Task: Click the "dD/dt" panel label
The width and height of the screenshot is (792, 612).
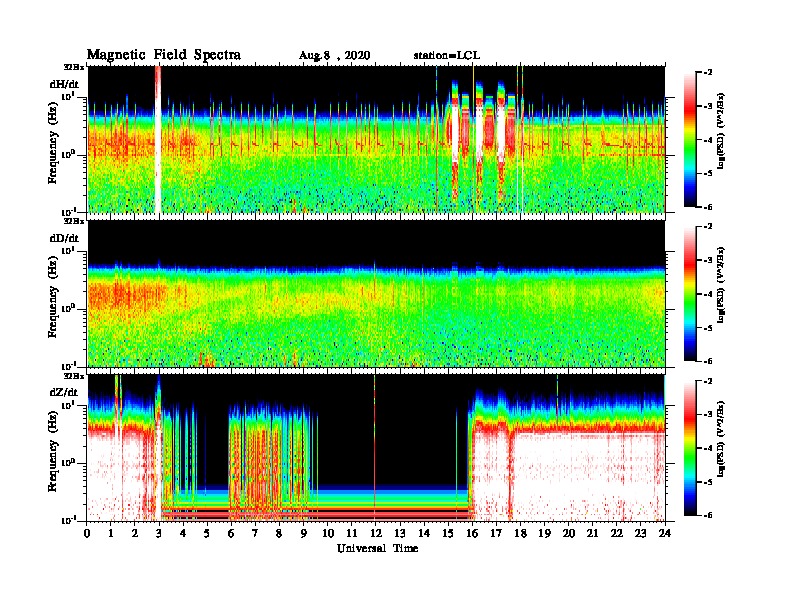Action: pyautogui.click(x=64, y=238)
